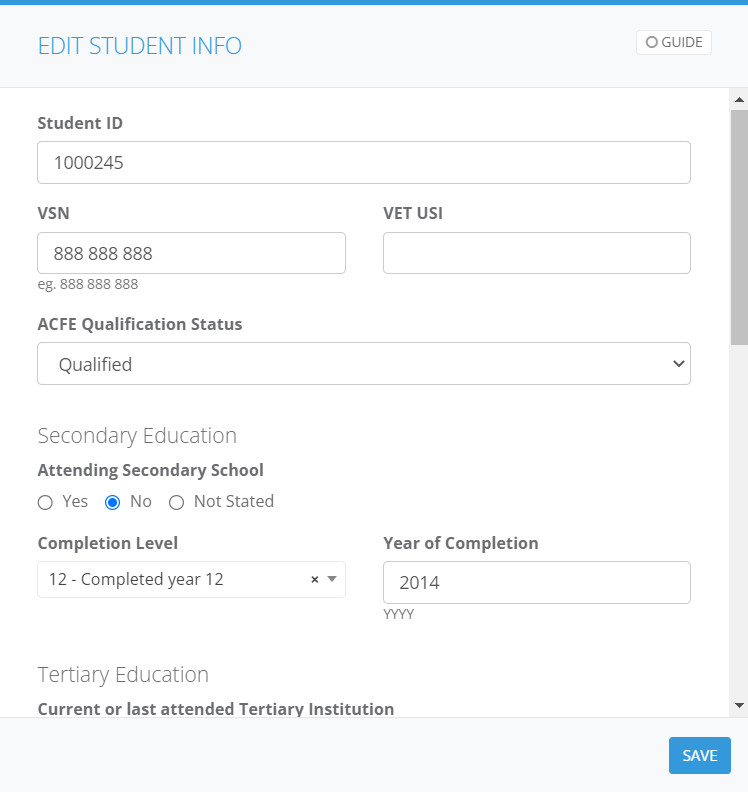The height and width of the screenshot is (792, 748).
Task: Open the GUIDE help button
Action: [673, 43]
